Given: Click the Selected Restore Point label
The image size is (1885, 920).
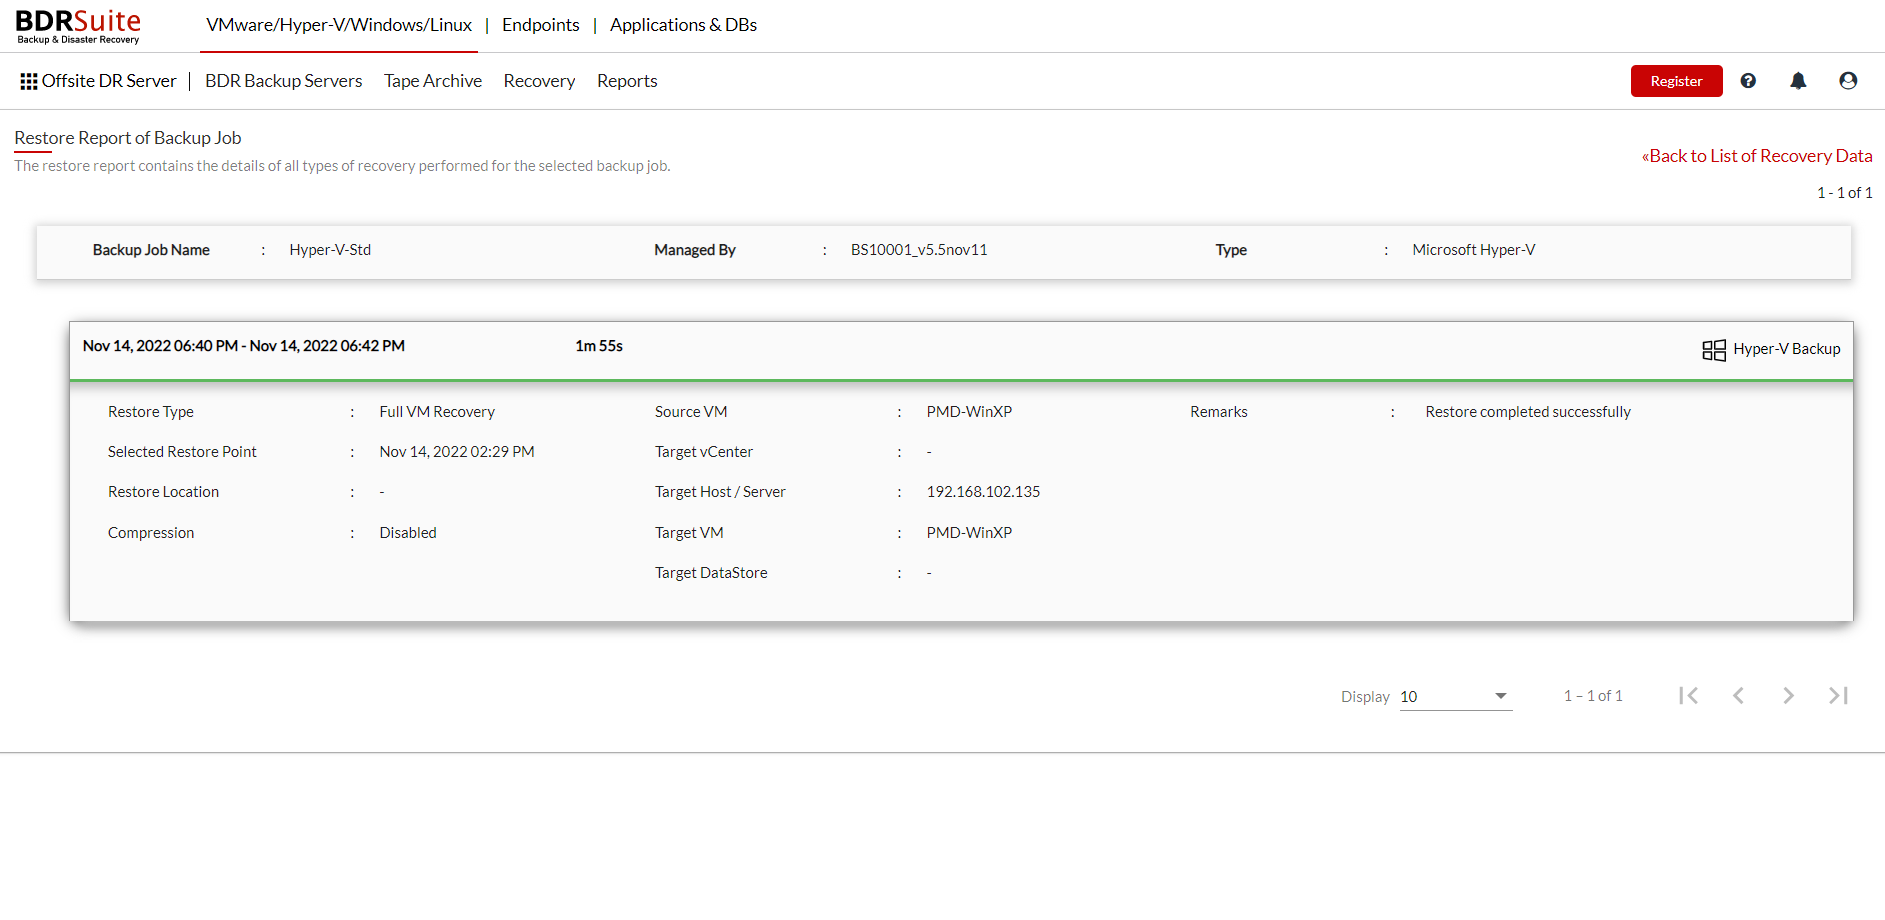Looking at the screenshot, I should [182, 452].
